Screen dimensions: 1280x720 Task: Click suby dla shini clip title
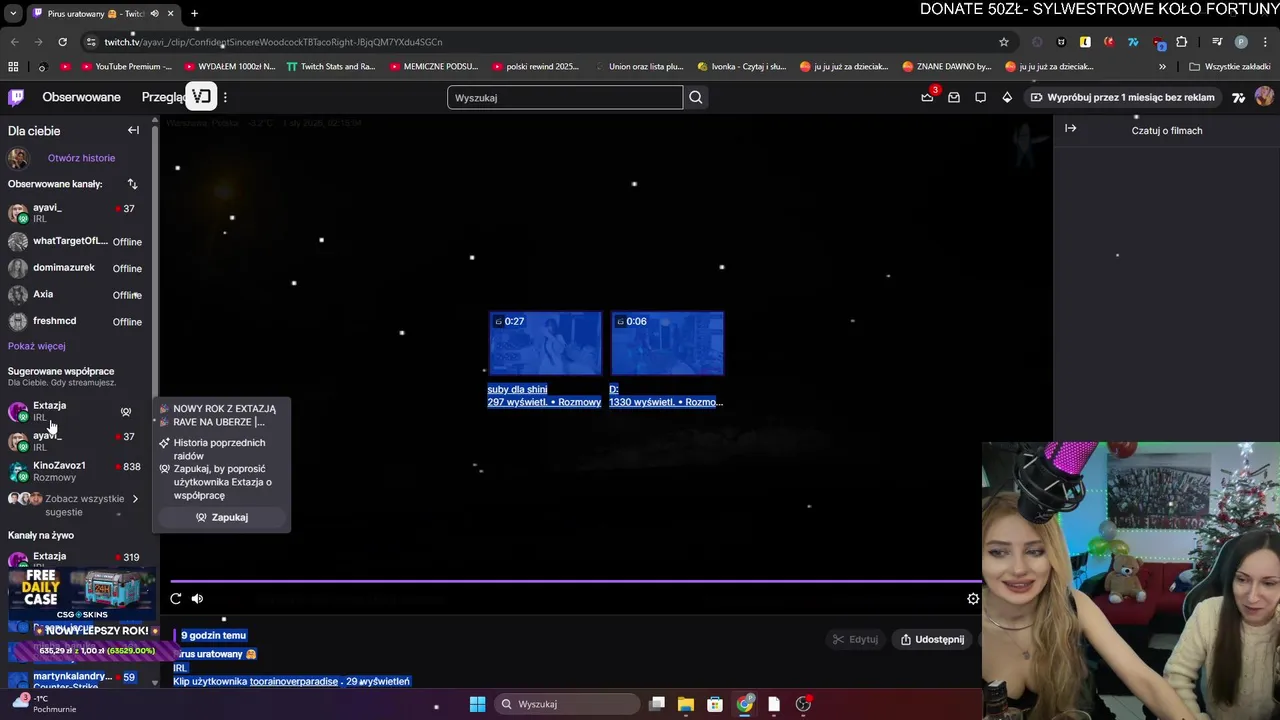517,389
